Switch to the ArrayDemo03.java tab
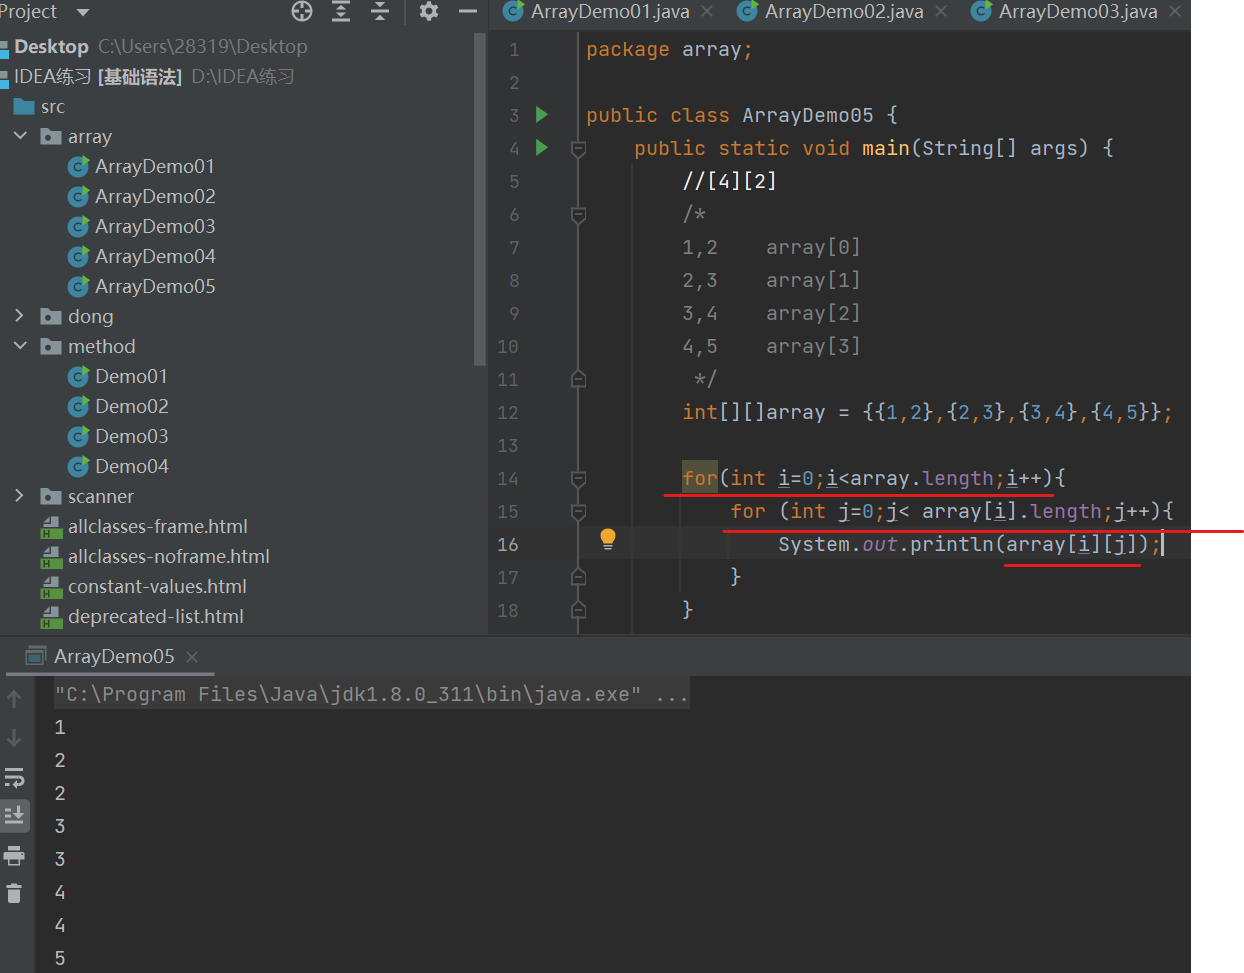Image resolution: width=1244 pixels, height=973 pixels. pyautogui.click(x=1077, y=12)
